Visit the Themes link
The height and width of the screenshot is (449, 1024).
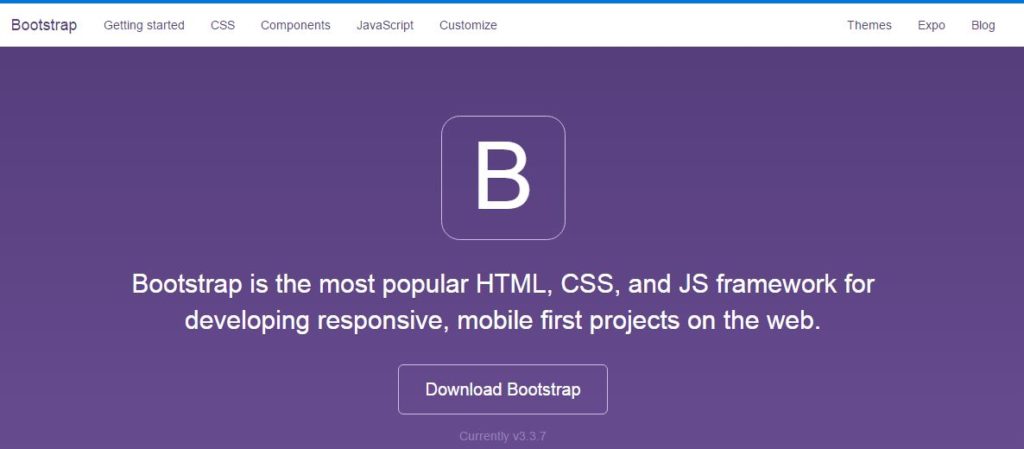pos(869,25)
